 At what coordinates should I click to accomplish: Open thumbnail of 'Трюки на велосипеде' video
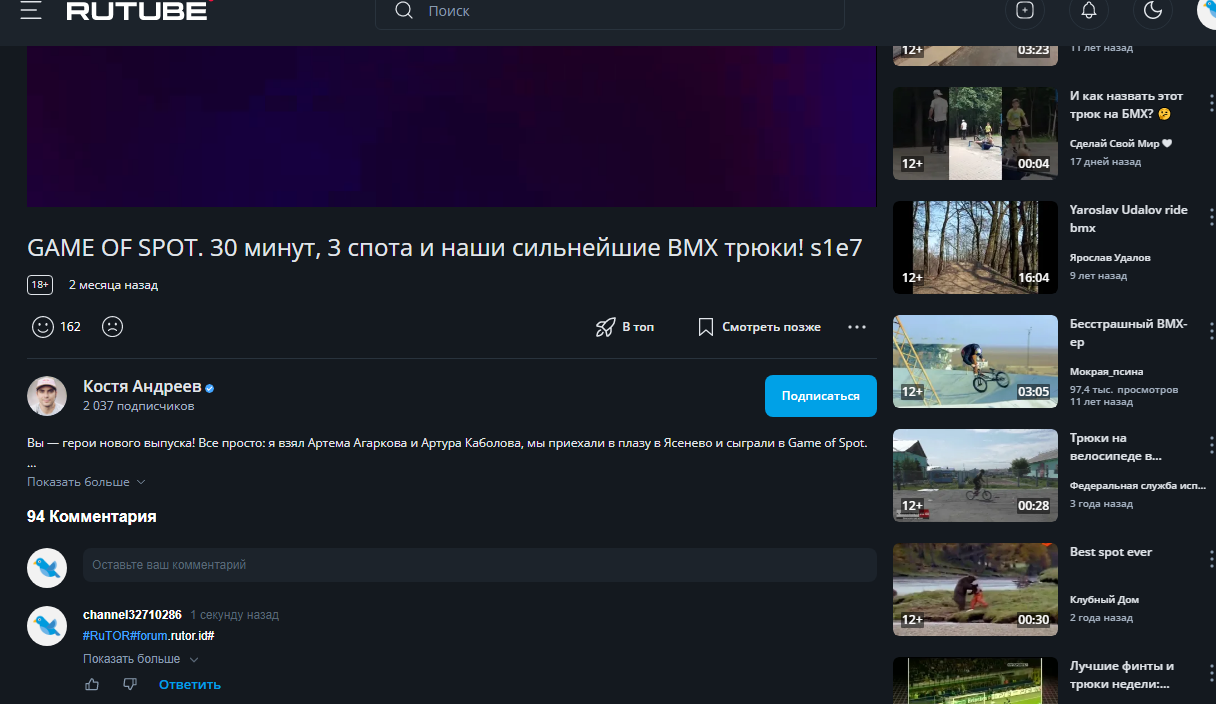click(975, 475)
